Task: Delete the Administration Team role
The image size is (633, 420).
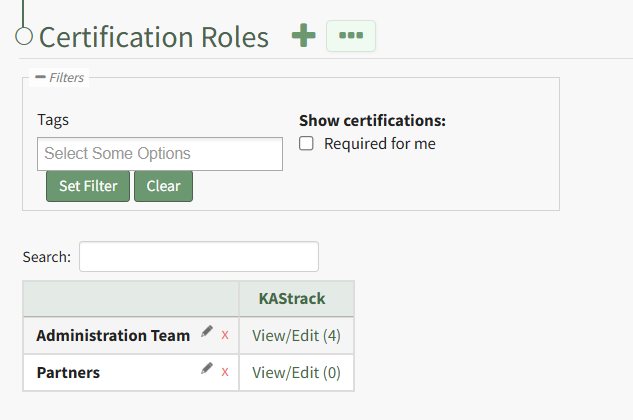Action: (x=225, y=335)
